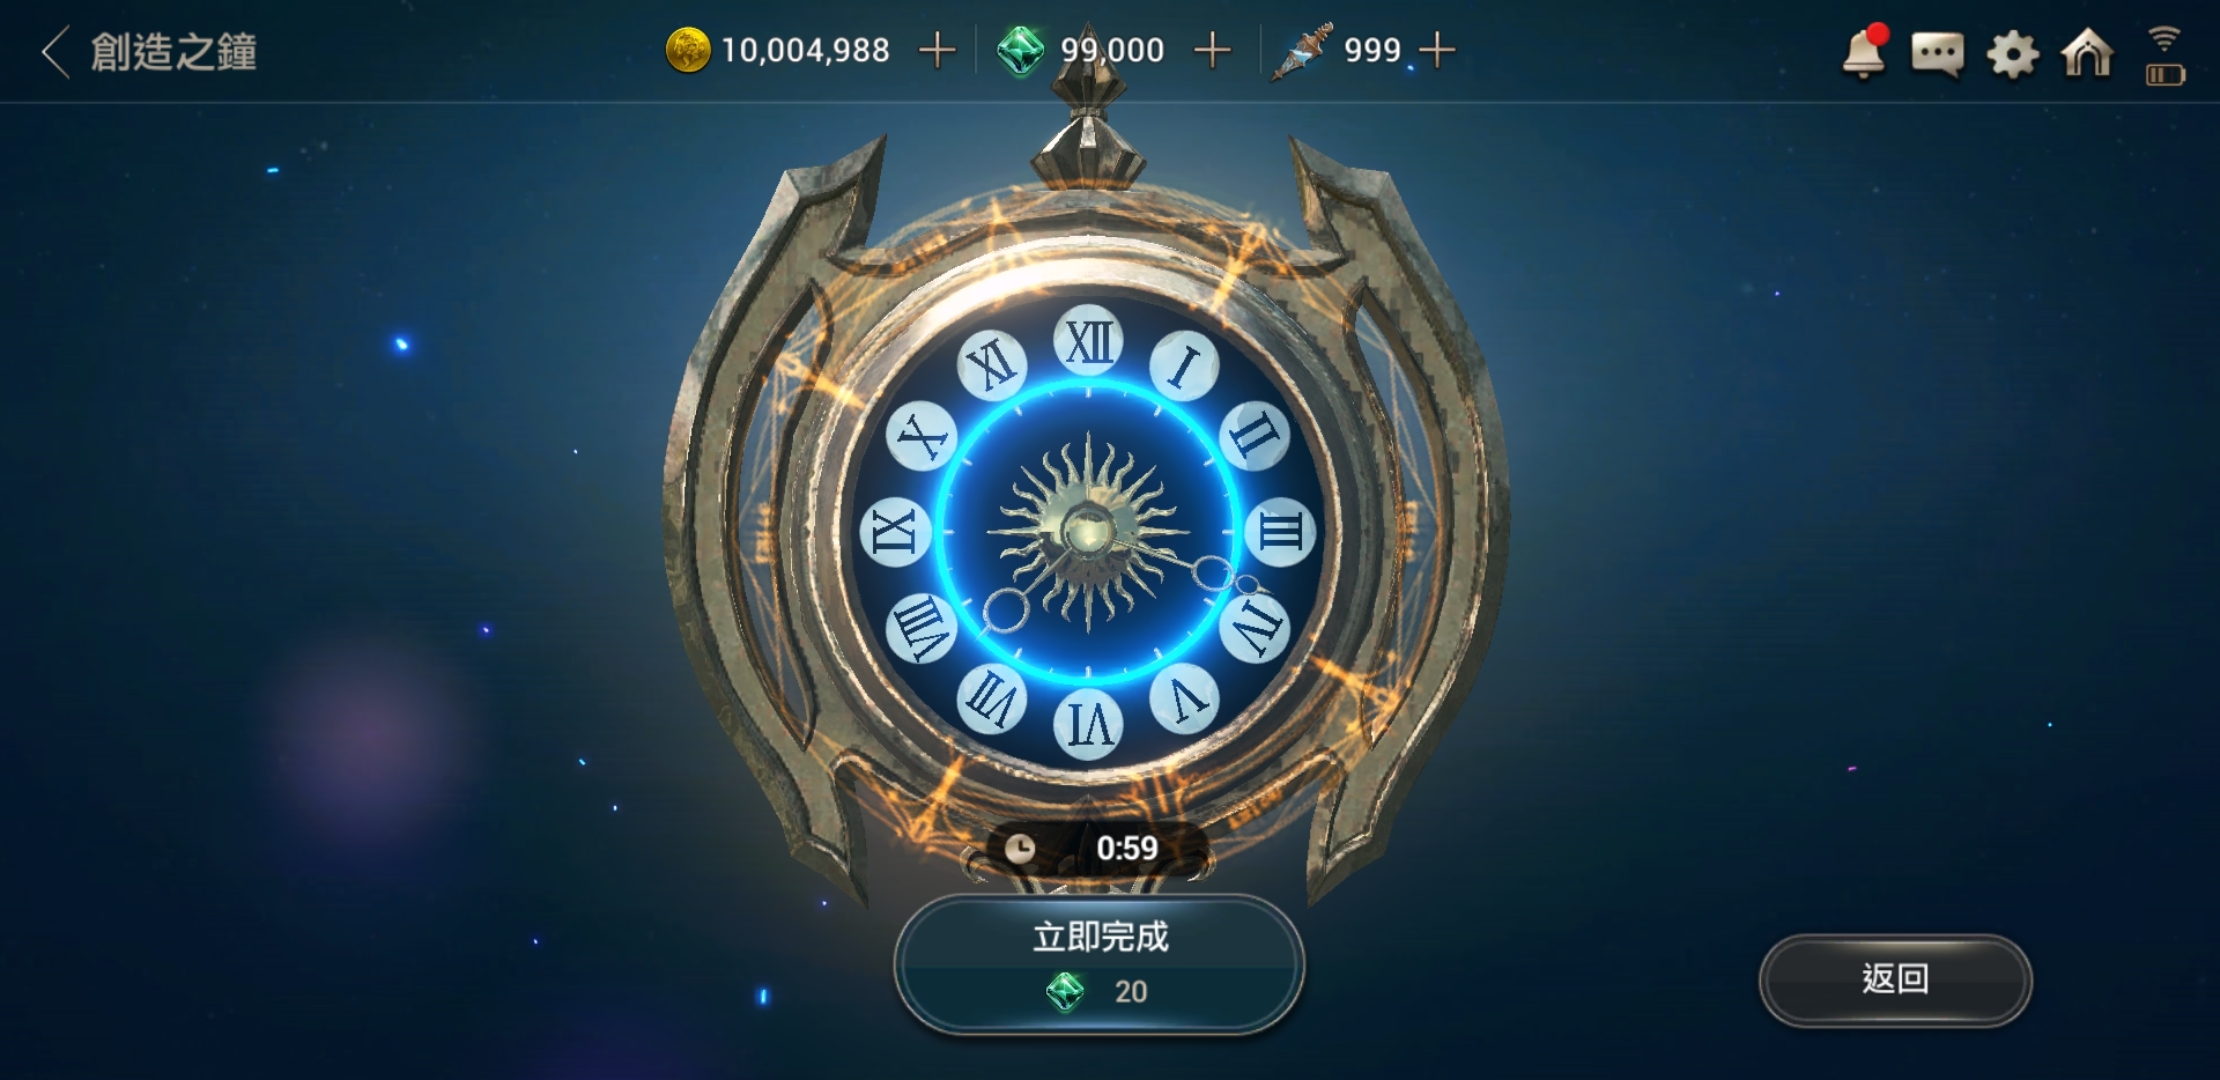Tap the XII numeral on clock face

[x=1088, y=342]
